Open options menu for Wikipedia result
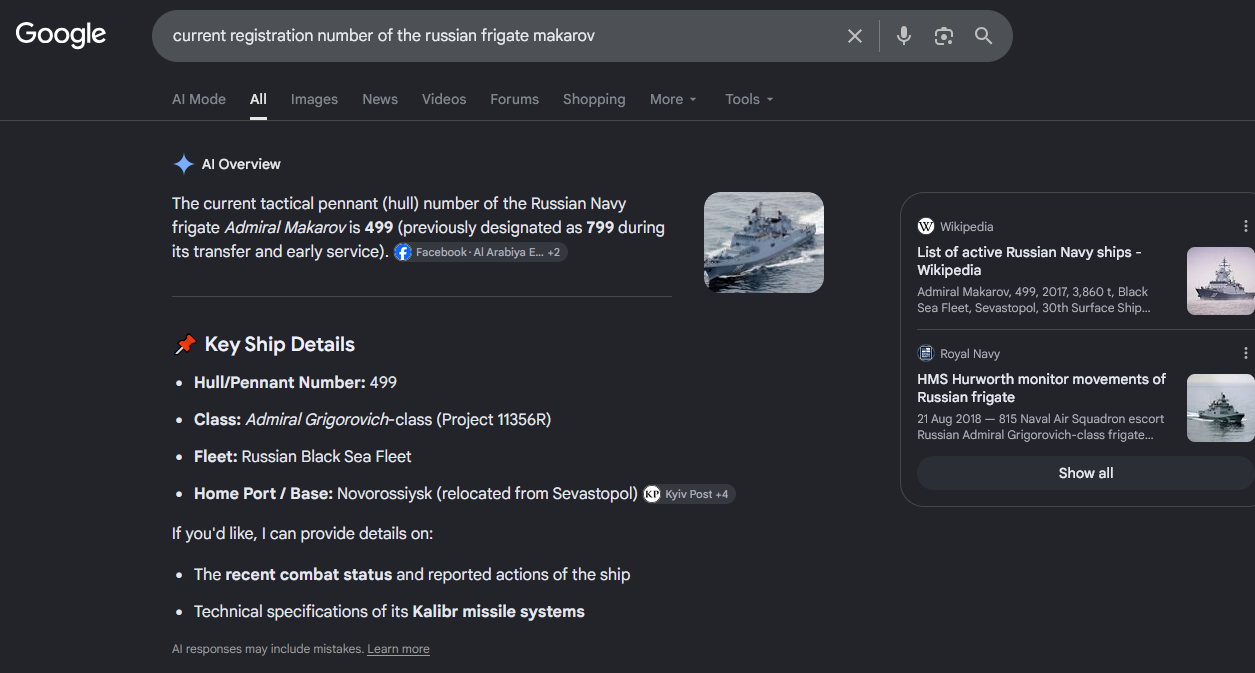1255x673 pixels. (x=1245, y=226)
